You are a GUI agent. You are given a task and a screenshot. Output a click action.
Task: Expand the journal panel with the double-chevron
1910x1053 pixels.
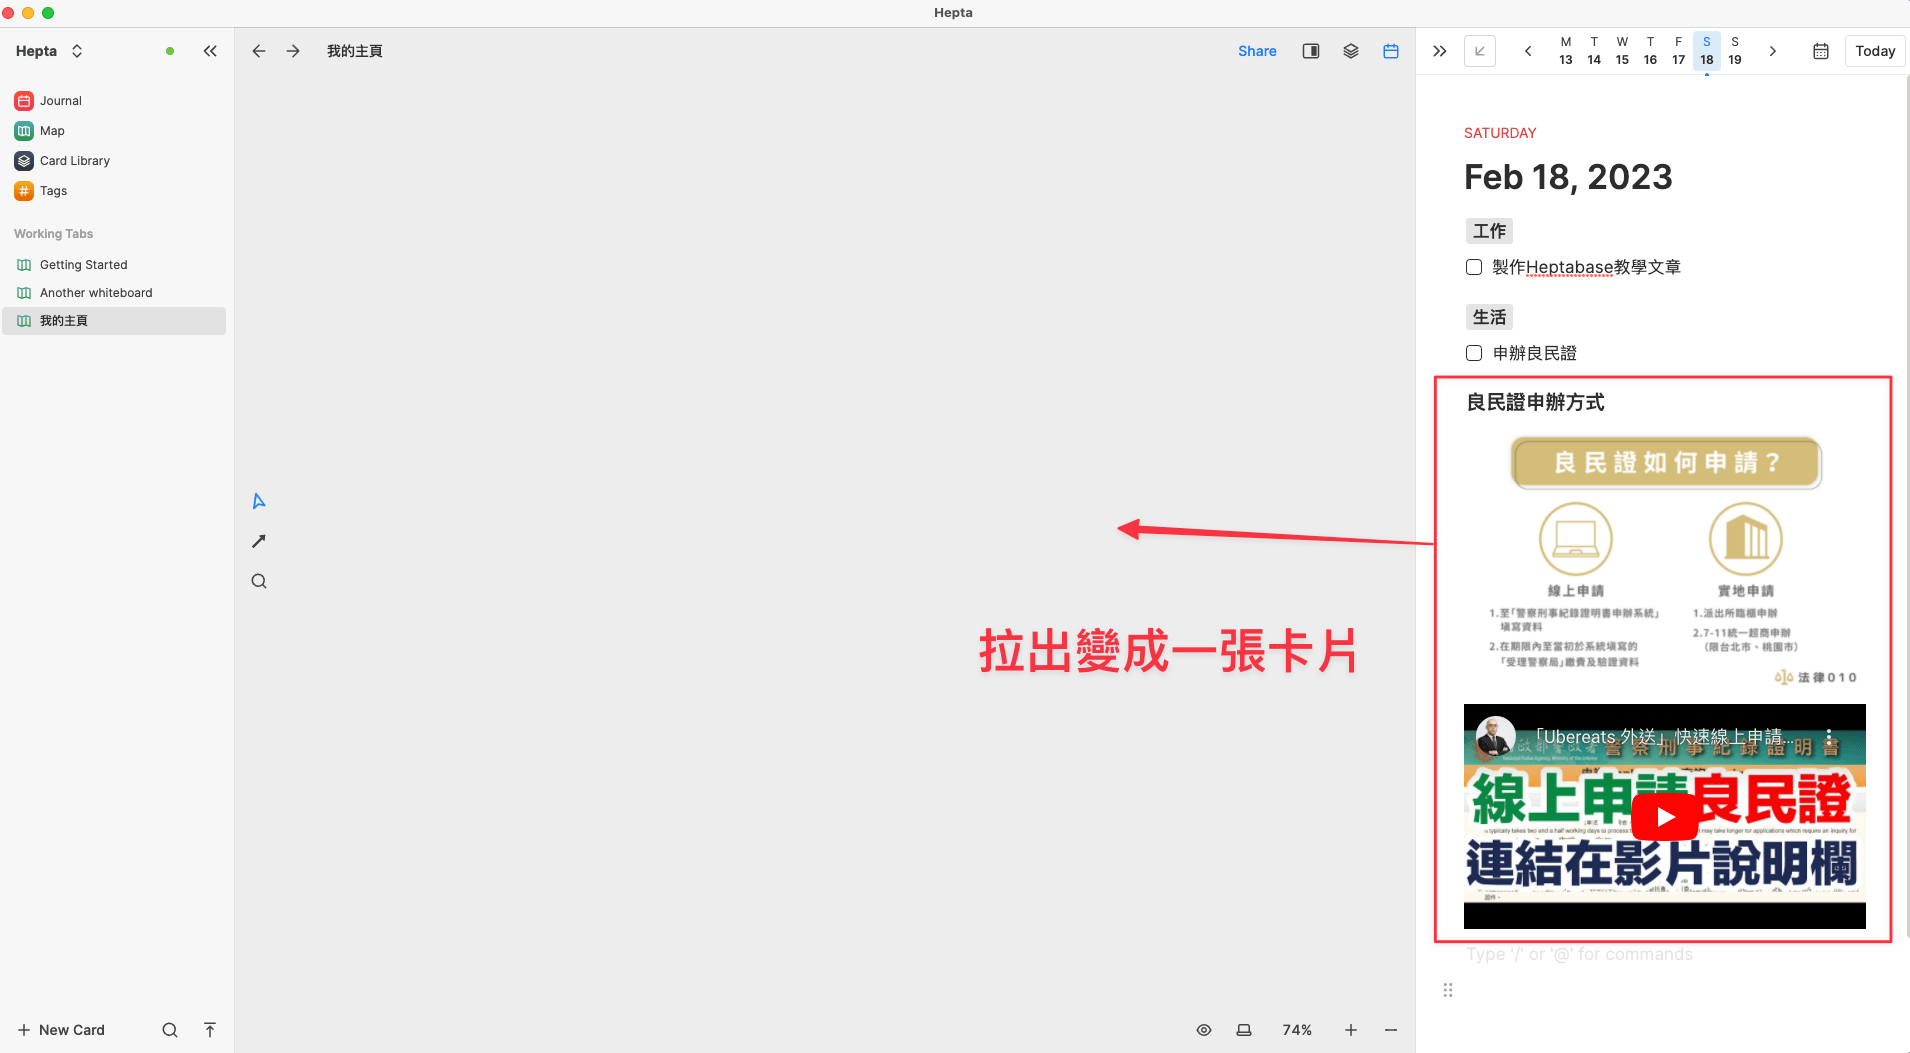(1437, 50)
